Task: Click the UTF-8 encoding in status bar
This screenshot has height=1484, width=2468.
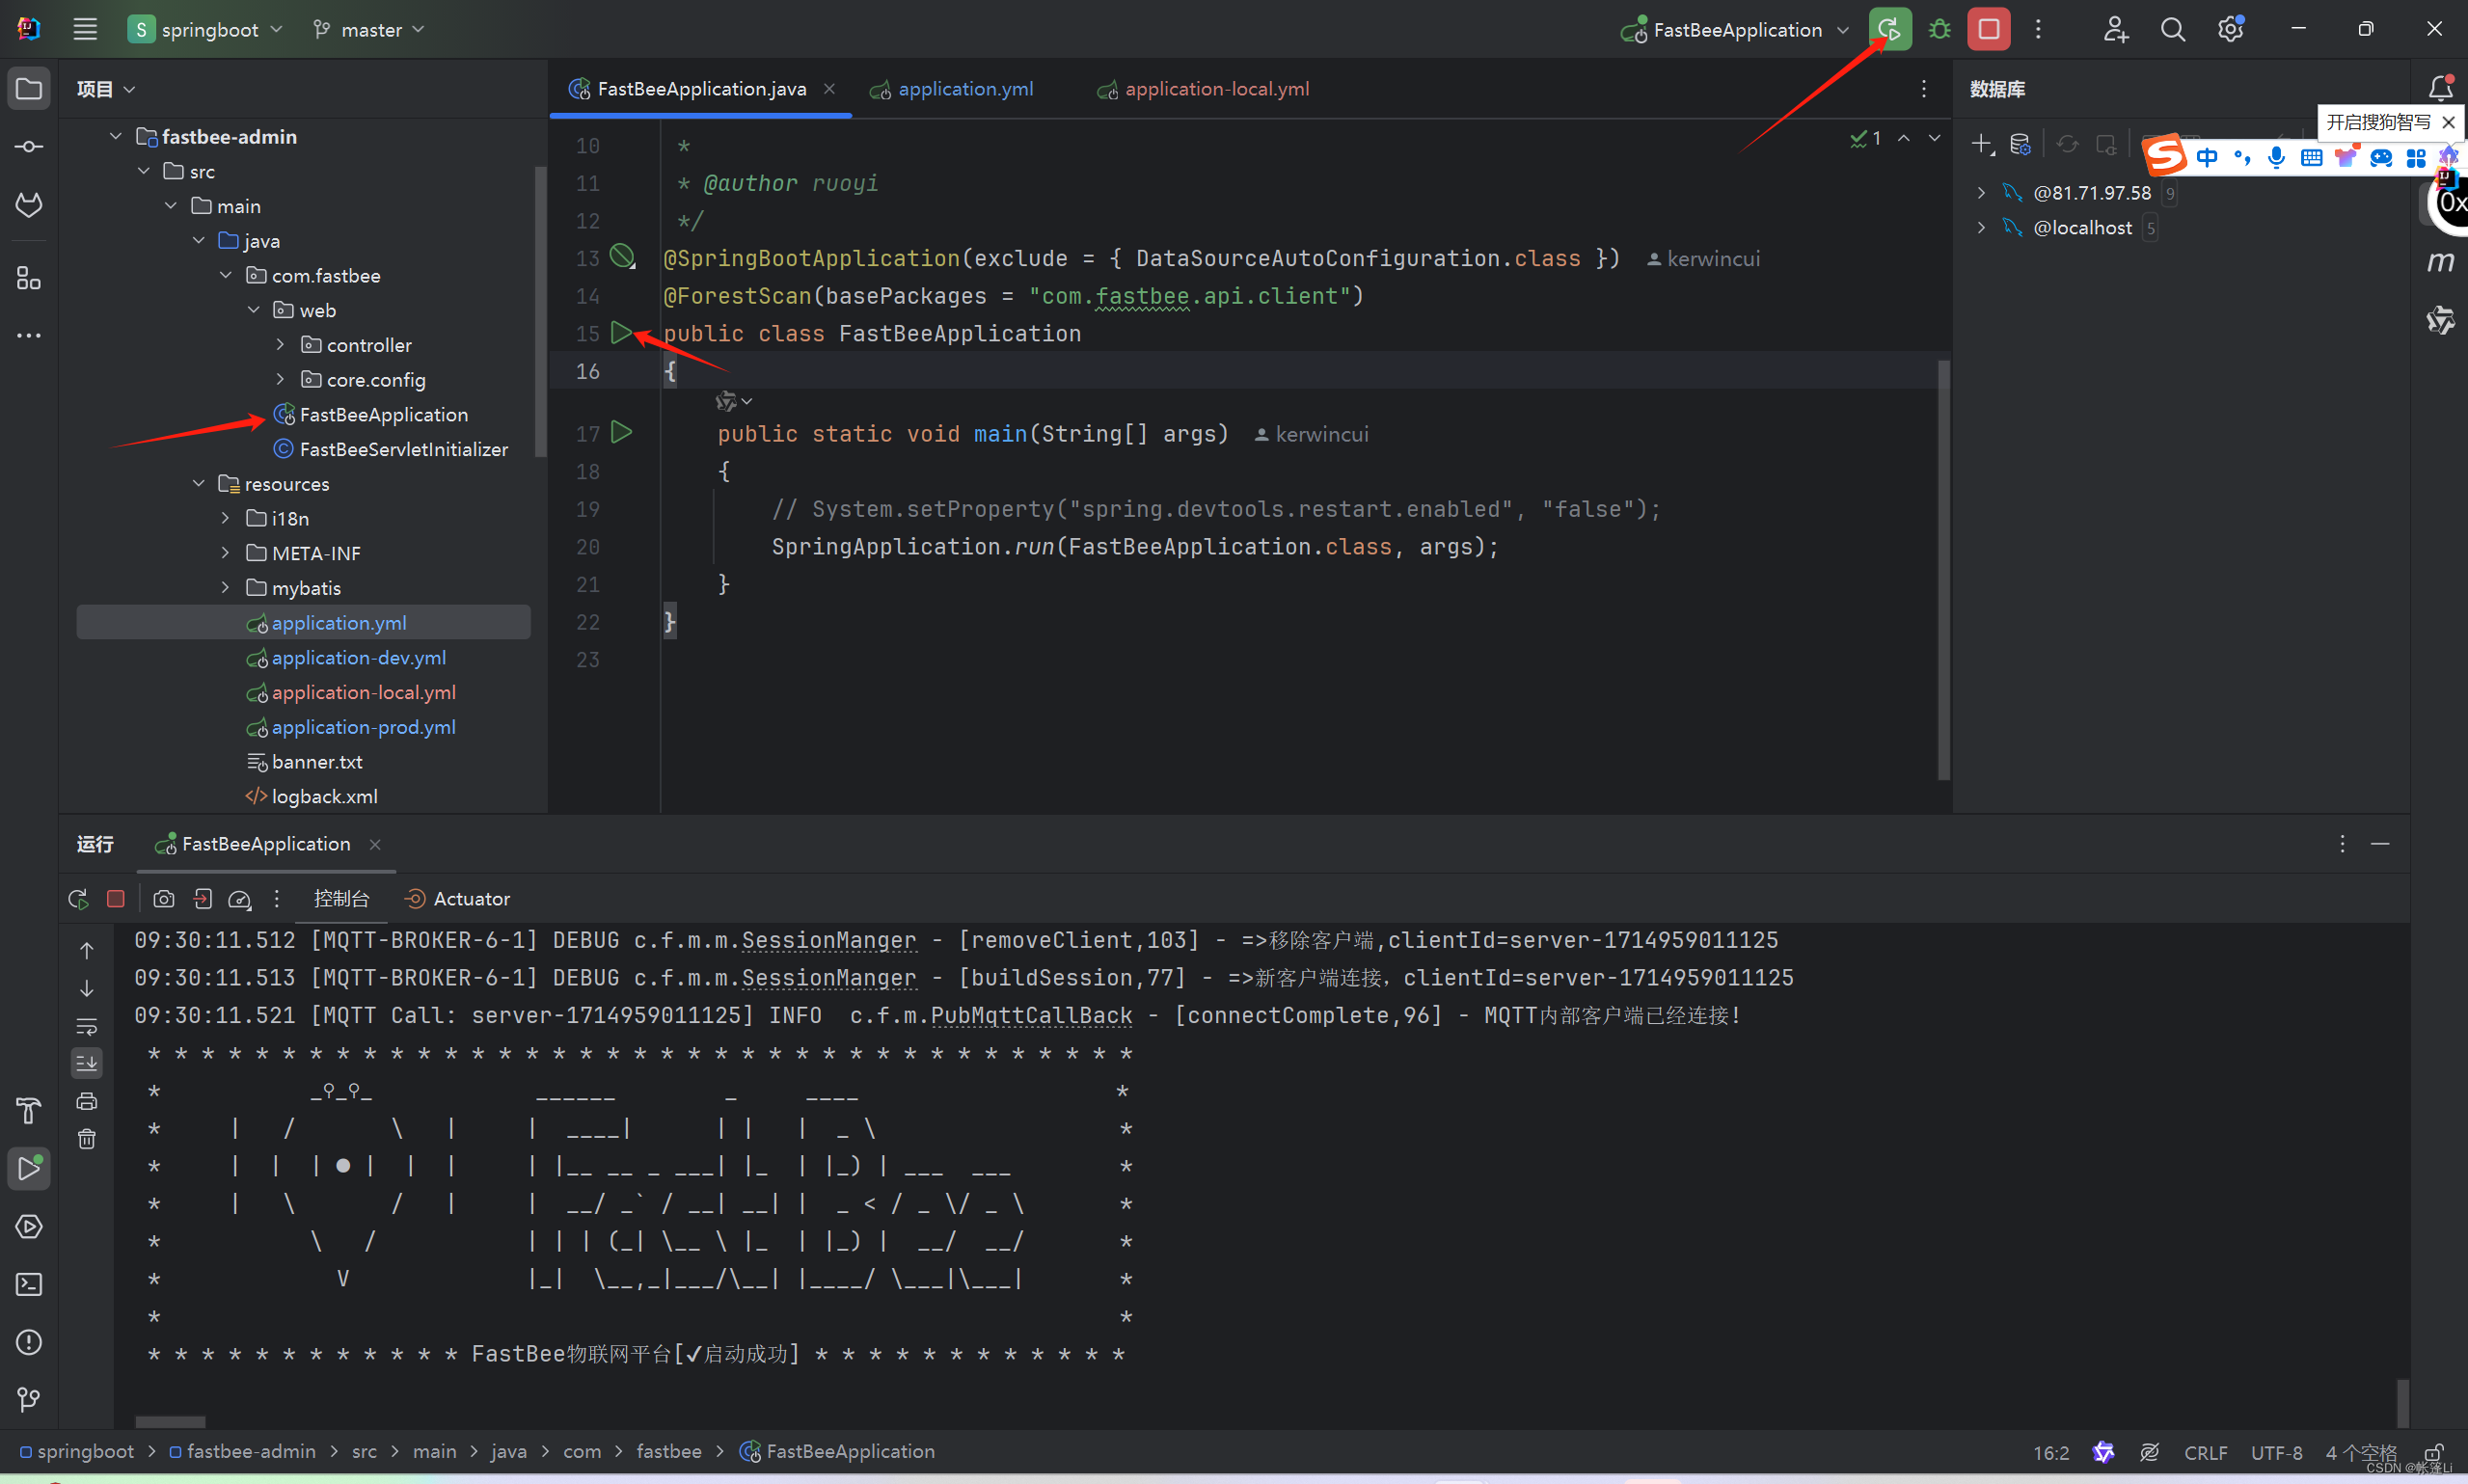Action: pos(2276,1452)
